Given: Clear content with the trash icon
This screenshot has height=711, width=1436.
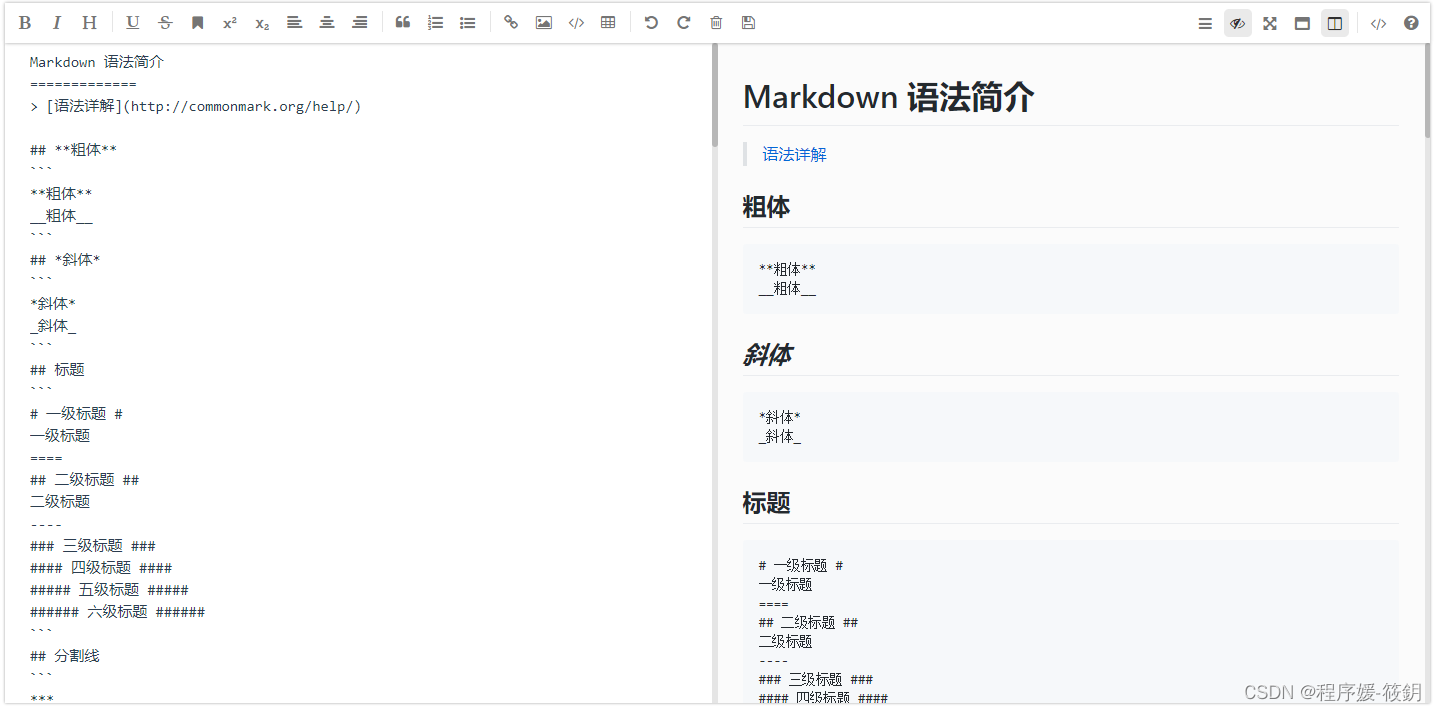Looking at the screenshot, I should [716, 23].
